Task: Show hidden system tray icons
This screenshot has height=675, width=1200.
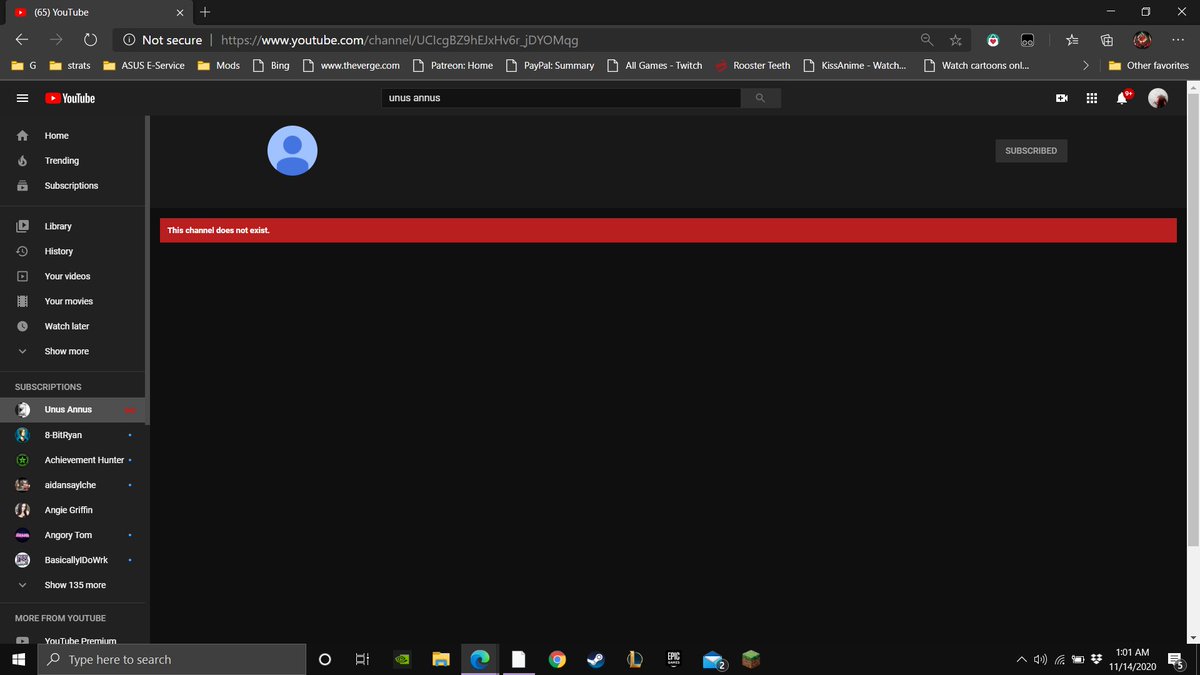Action: pyautogui.click(x=1021, y=659)
